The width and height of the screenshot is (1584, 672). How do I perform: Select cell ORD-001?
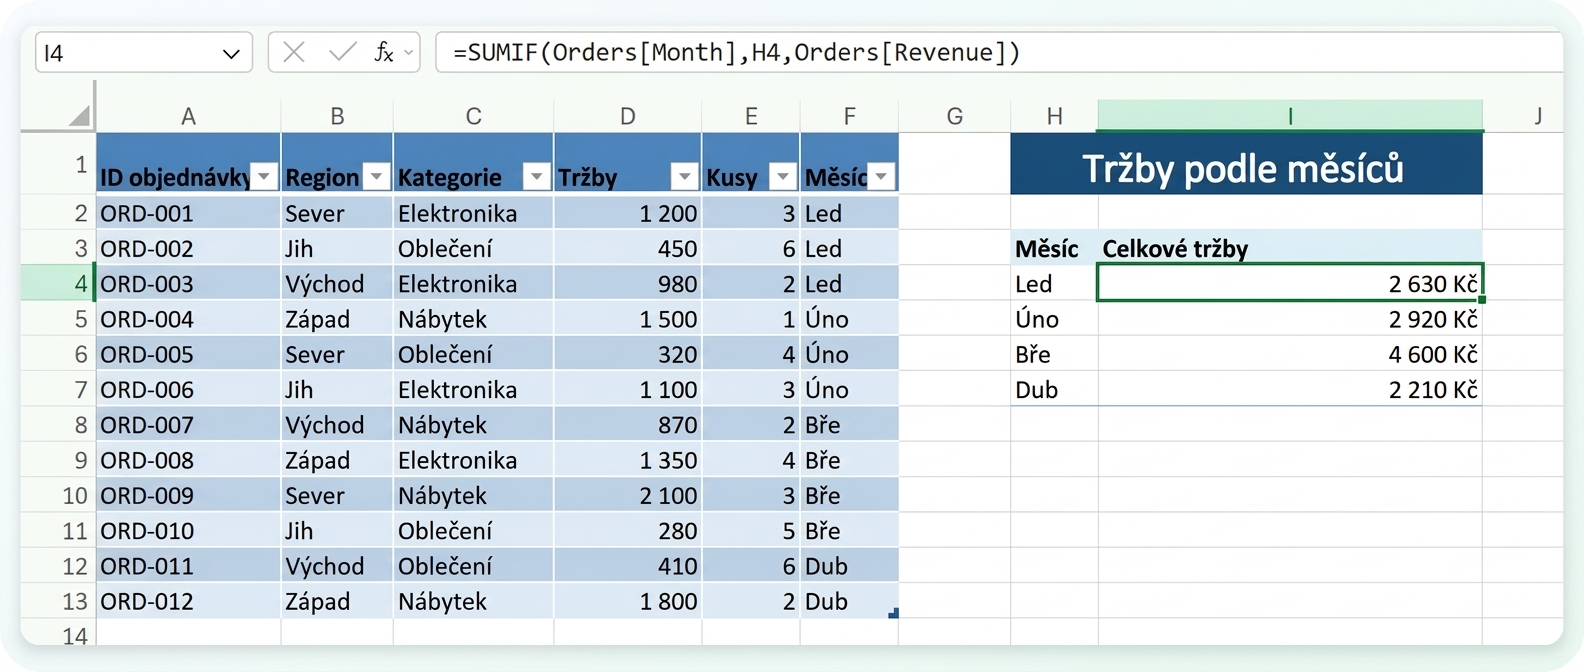pyautogui.click(x=188, y=213)
